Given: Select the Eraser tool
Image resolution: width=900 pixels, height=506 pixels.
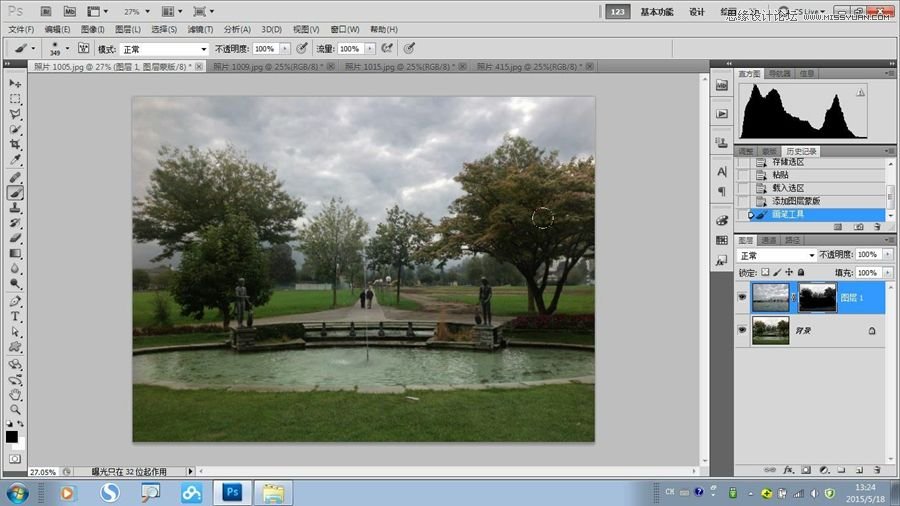Looking at the screenshot, I should tap(15, 238).
